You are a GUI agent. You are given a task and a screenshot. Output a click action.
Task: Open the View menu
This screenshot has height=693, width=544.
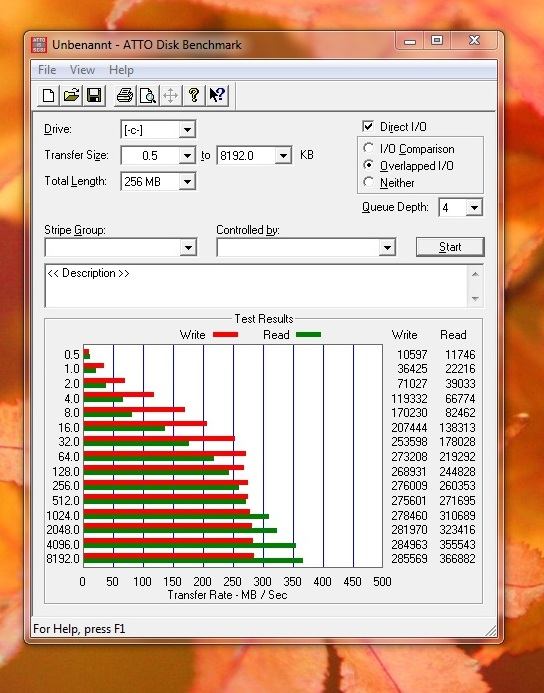point(82,70)
